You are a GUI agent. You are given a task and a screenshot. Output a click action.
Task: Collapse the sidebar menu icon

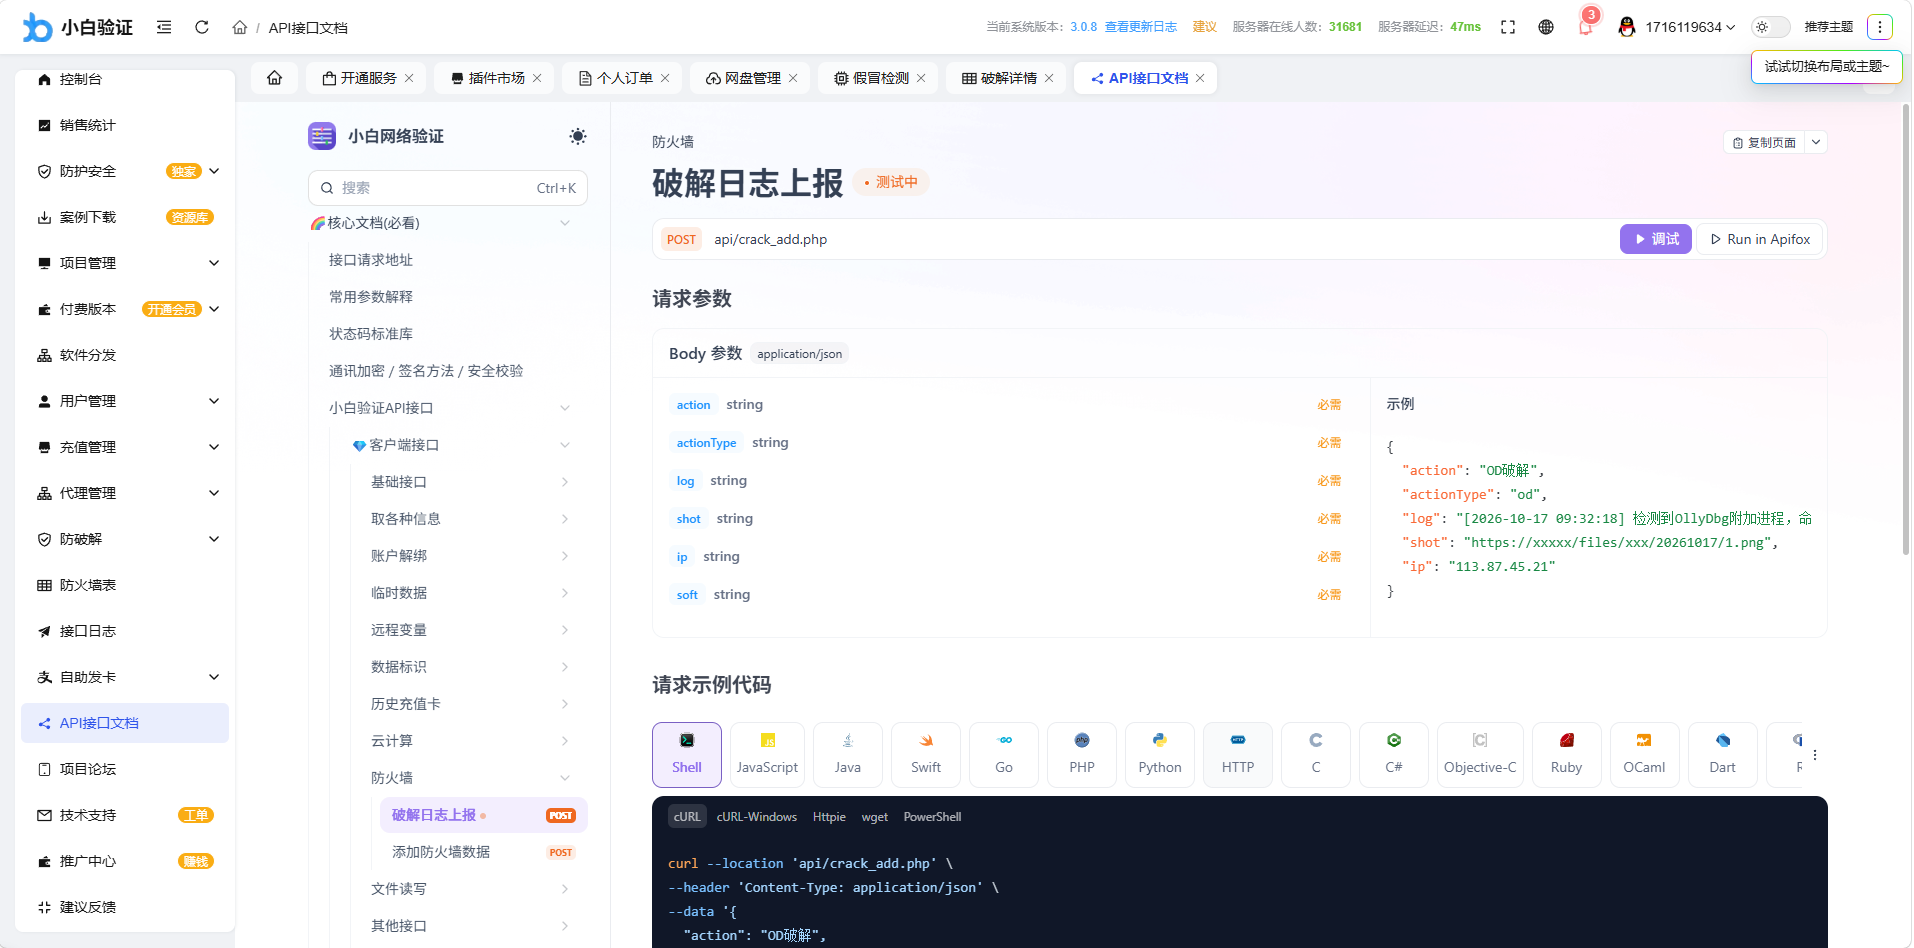(x=164, y=27)
